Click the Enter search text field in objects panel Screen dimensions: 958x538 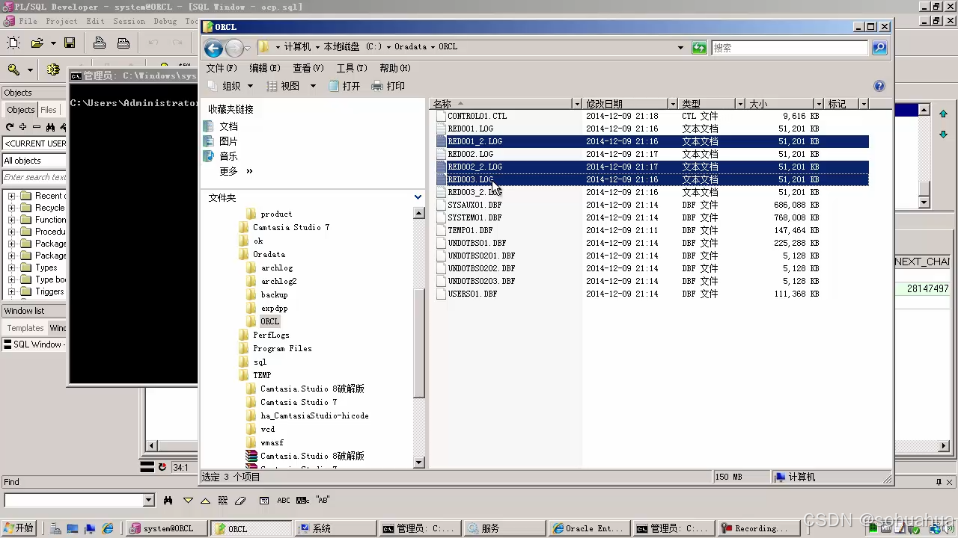click(34, 177)
